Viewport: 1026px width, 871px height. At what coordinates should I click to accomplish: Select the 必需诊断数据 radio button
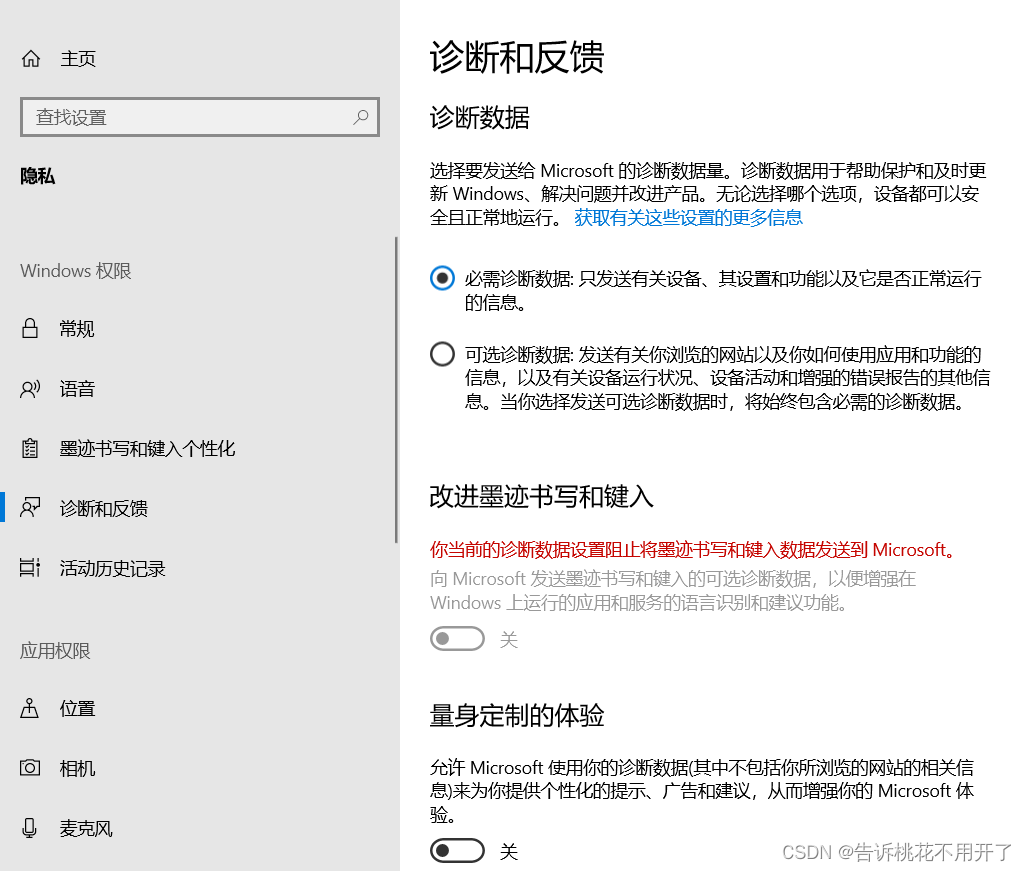[442, 278]
